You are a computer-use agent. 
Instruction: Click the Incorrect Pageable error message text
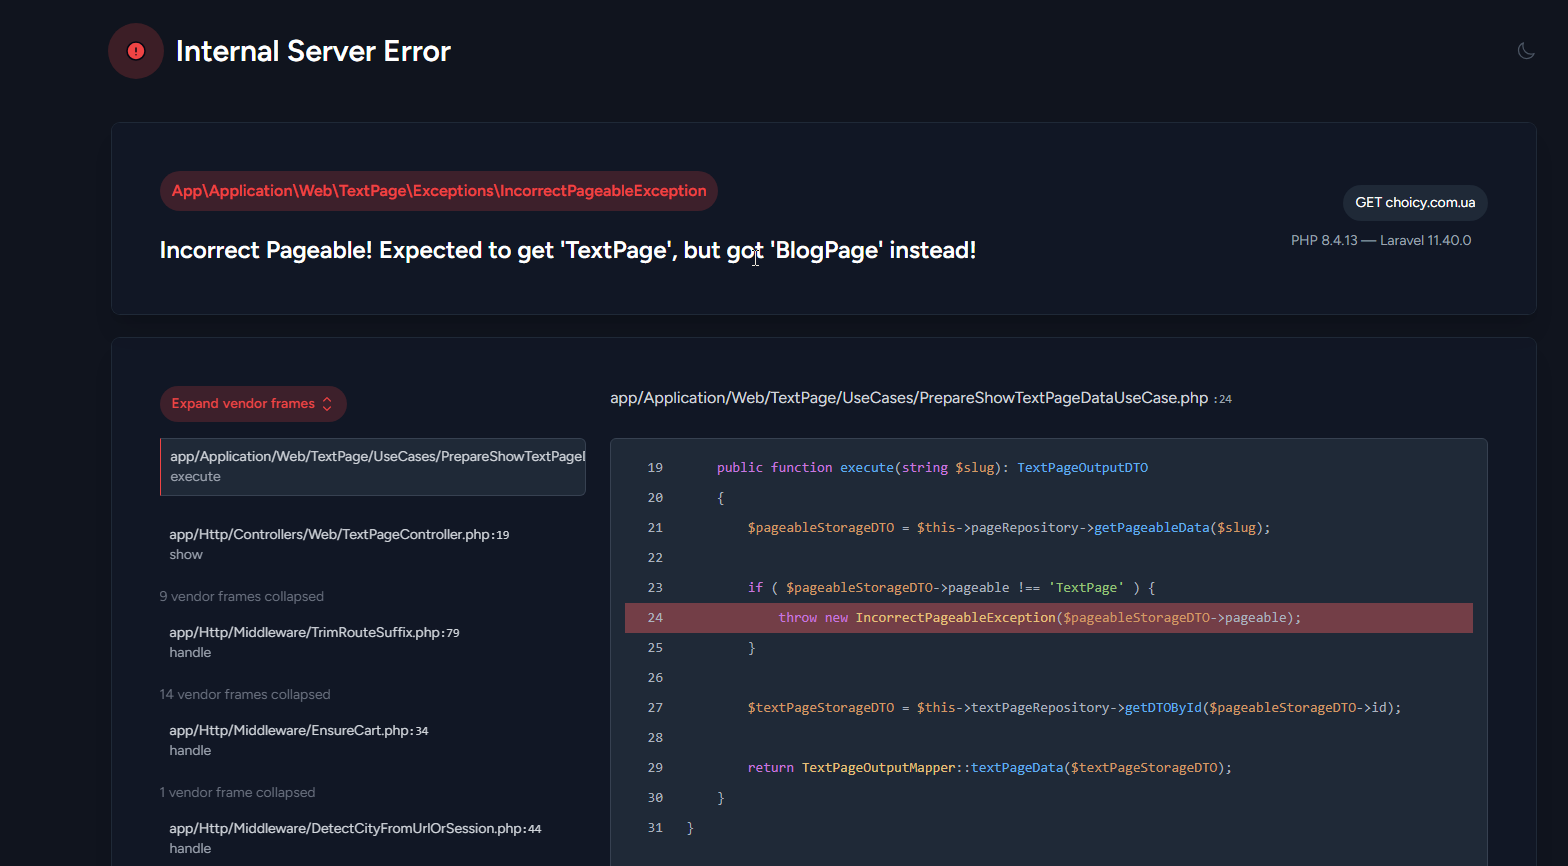click(568, 250)
